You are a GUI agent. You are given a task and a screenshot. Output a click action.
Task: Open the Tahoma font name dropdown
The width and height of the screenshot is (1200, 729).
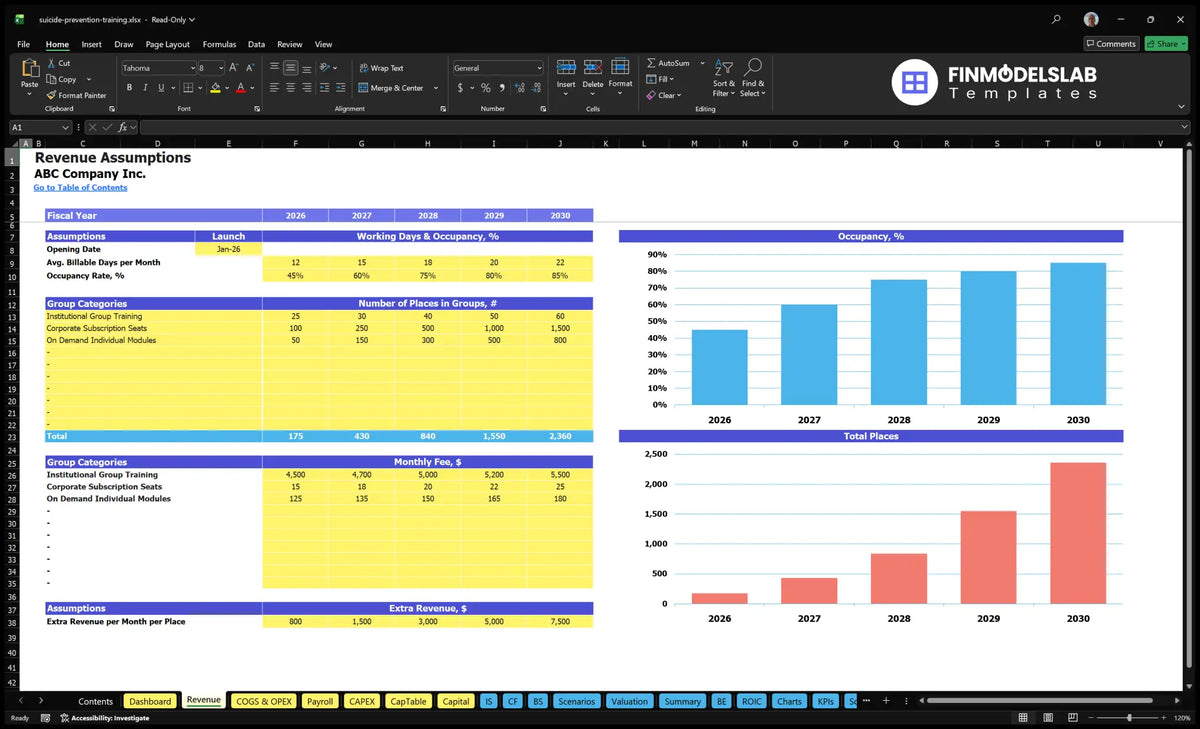(x=192, y=68)
